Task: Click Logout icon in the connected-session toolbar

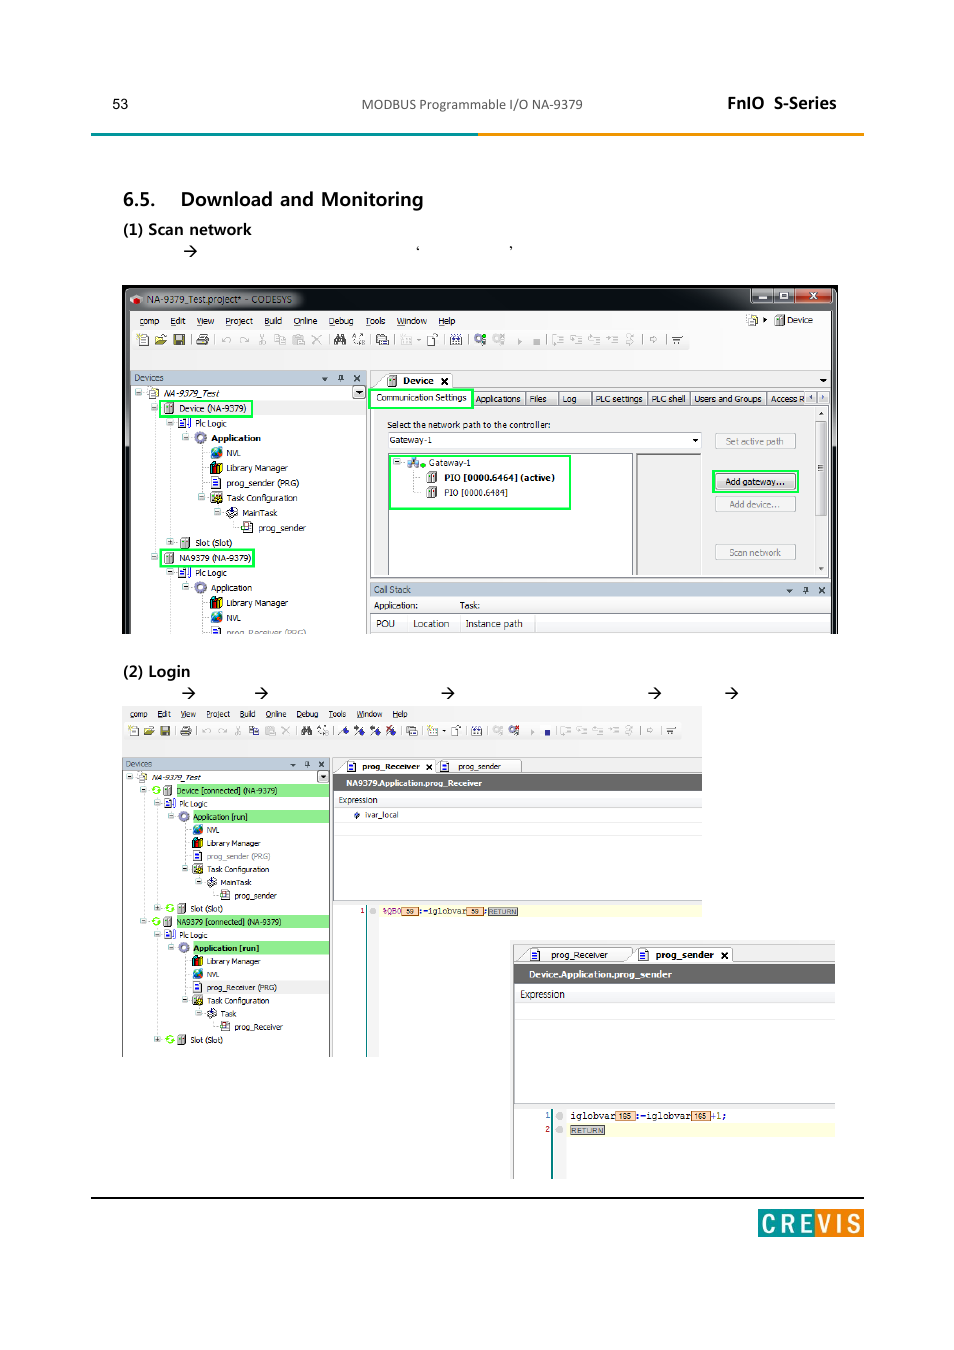Action: point(514,731)
